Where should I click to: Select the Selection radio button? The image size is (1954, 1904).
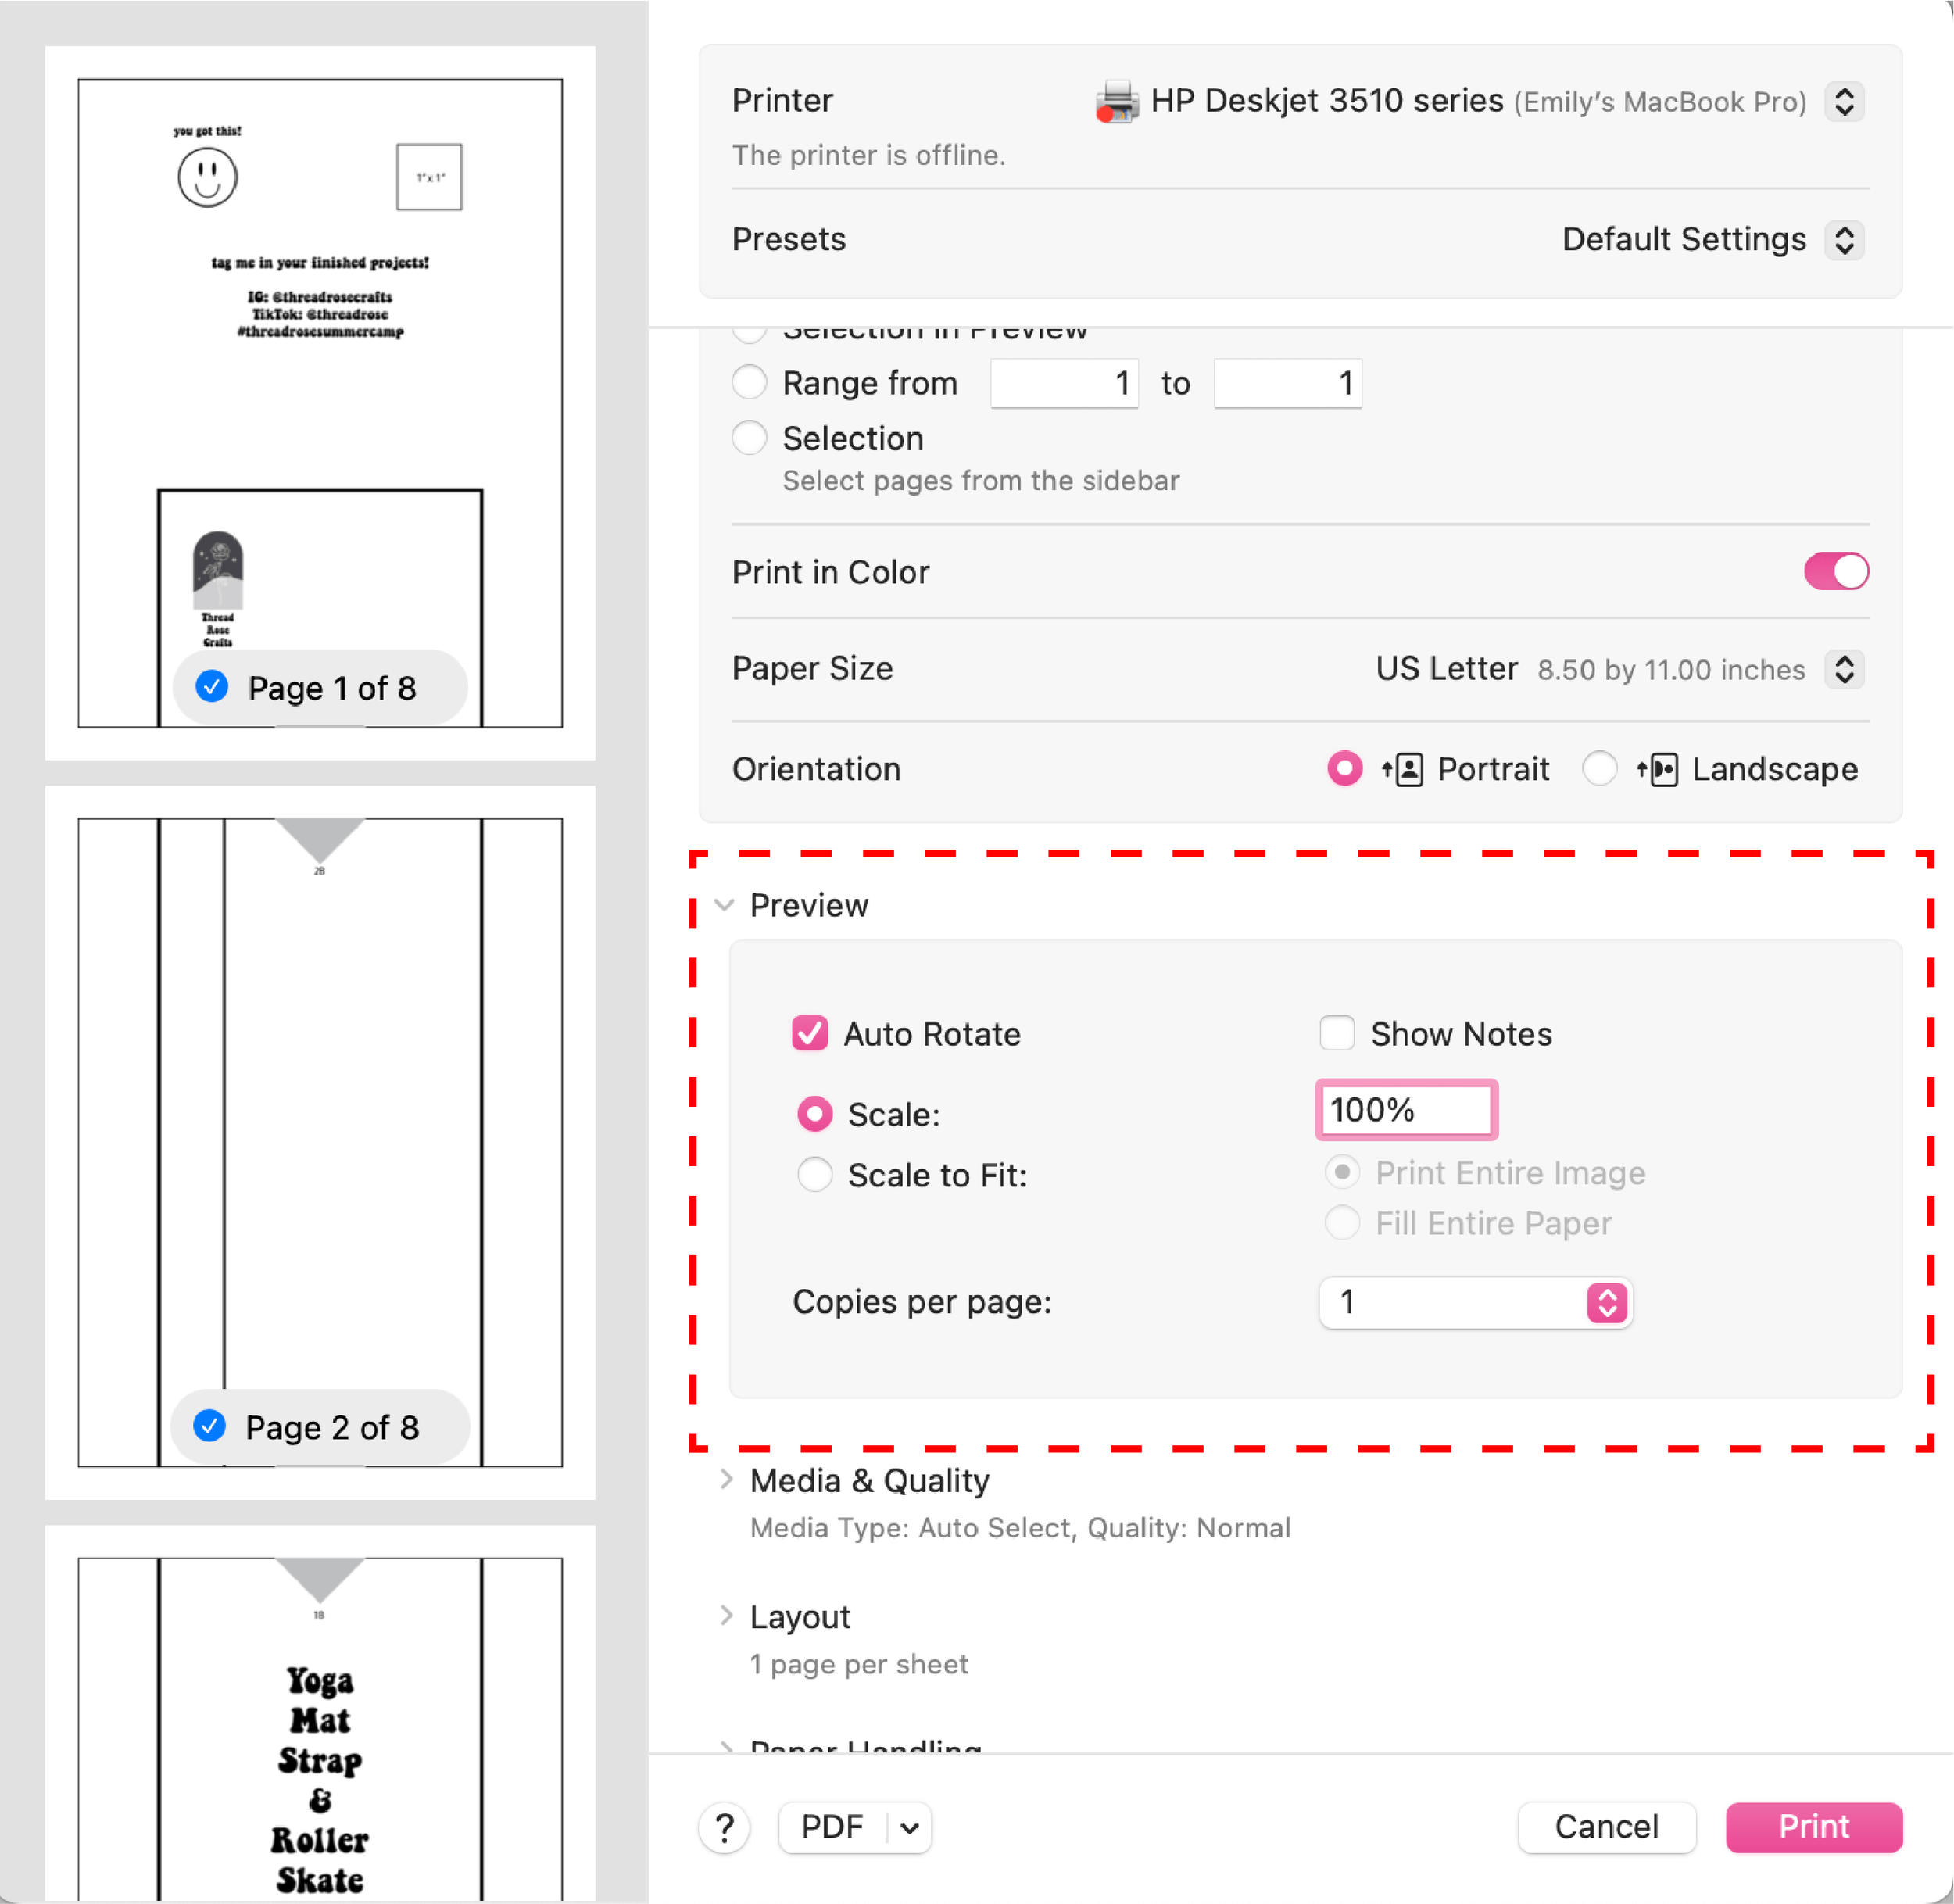[749, 437]
